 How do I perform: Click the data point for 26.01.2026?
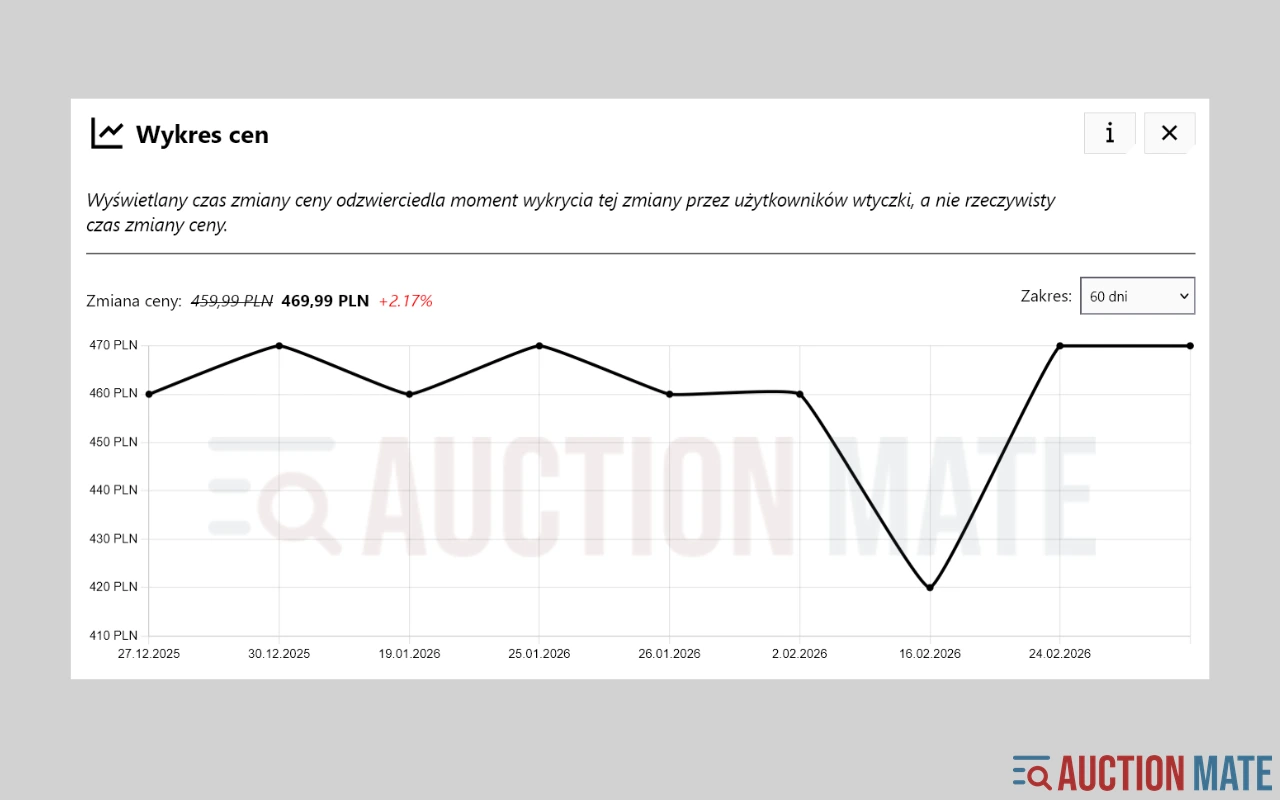(670, 394)
